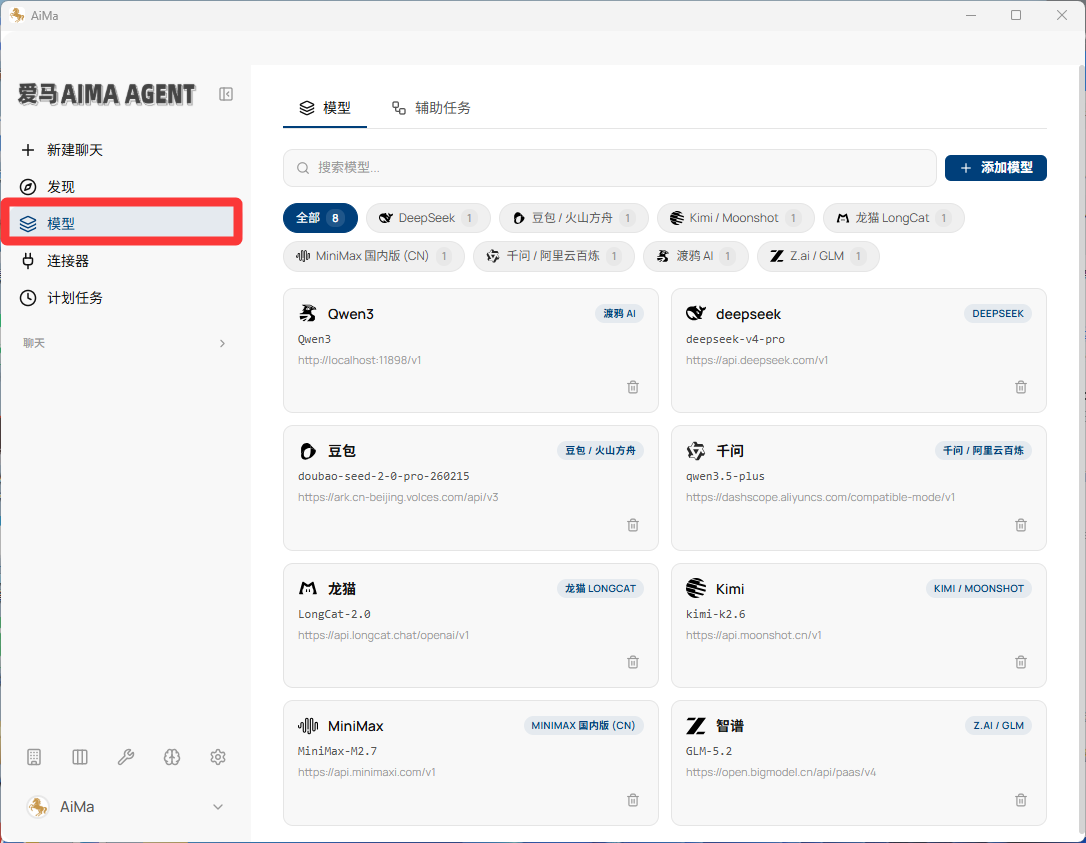The width and height of the screenshot is (1086, 843).
Task: Filter by 千问 / 阿里云百炼 chip
Action: (553, 256)
